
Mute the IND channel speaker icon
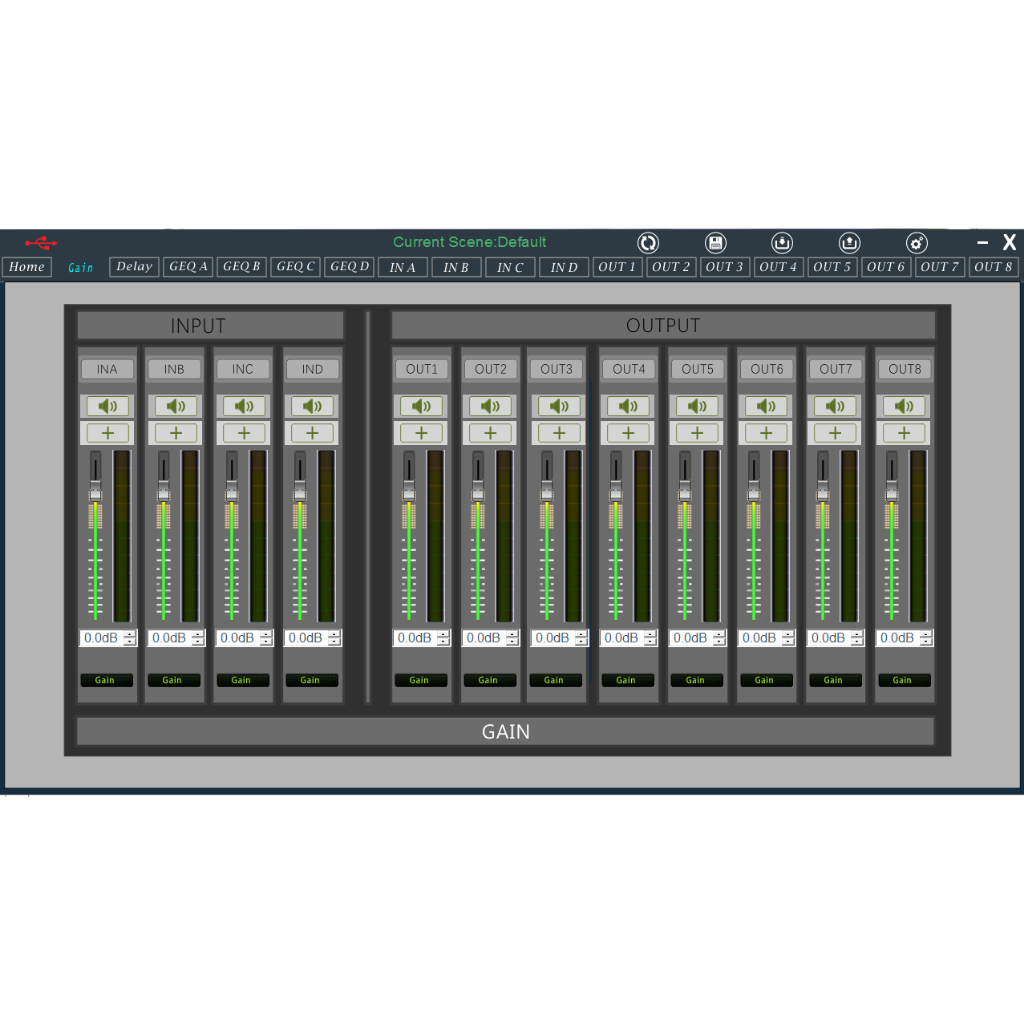pyautogui.click(x=312, y=406)
